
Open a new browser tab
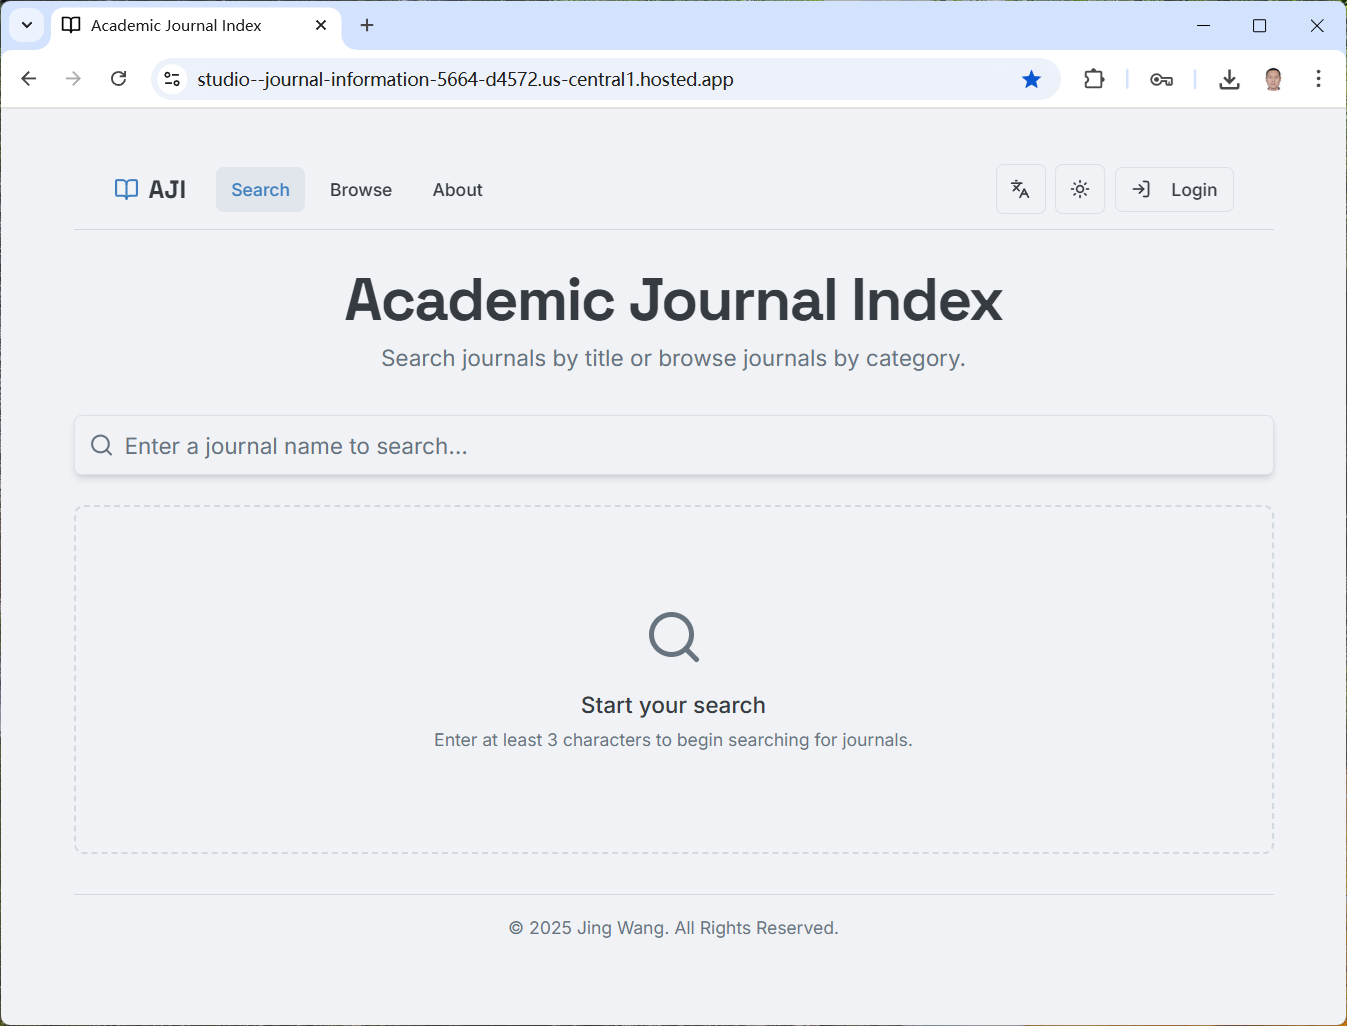367,25
